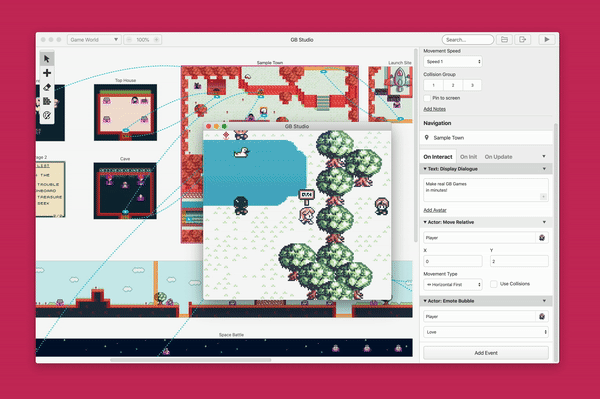The height and width of the screenshot is (399, 600).
Task: Open the project folder icon
Action: [x=504, y=39]
